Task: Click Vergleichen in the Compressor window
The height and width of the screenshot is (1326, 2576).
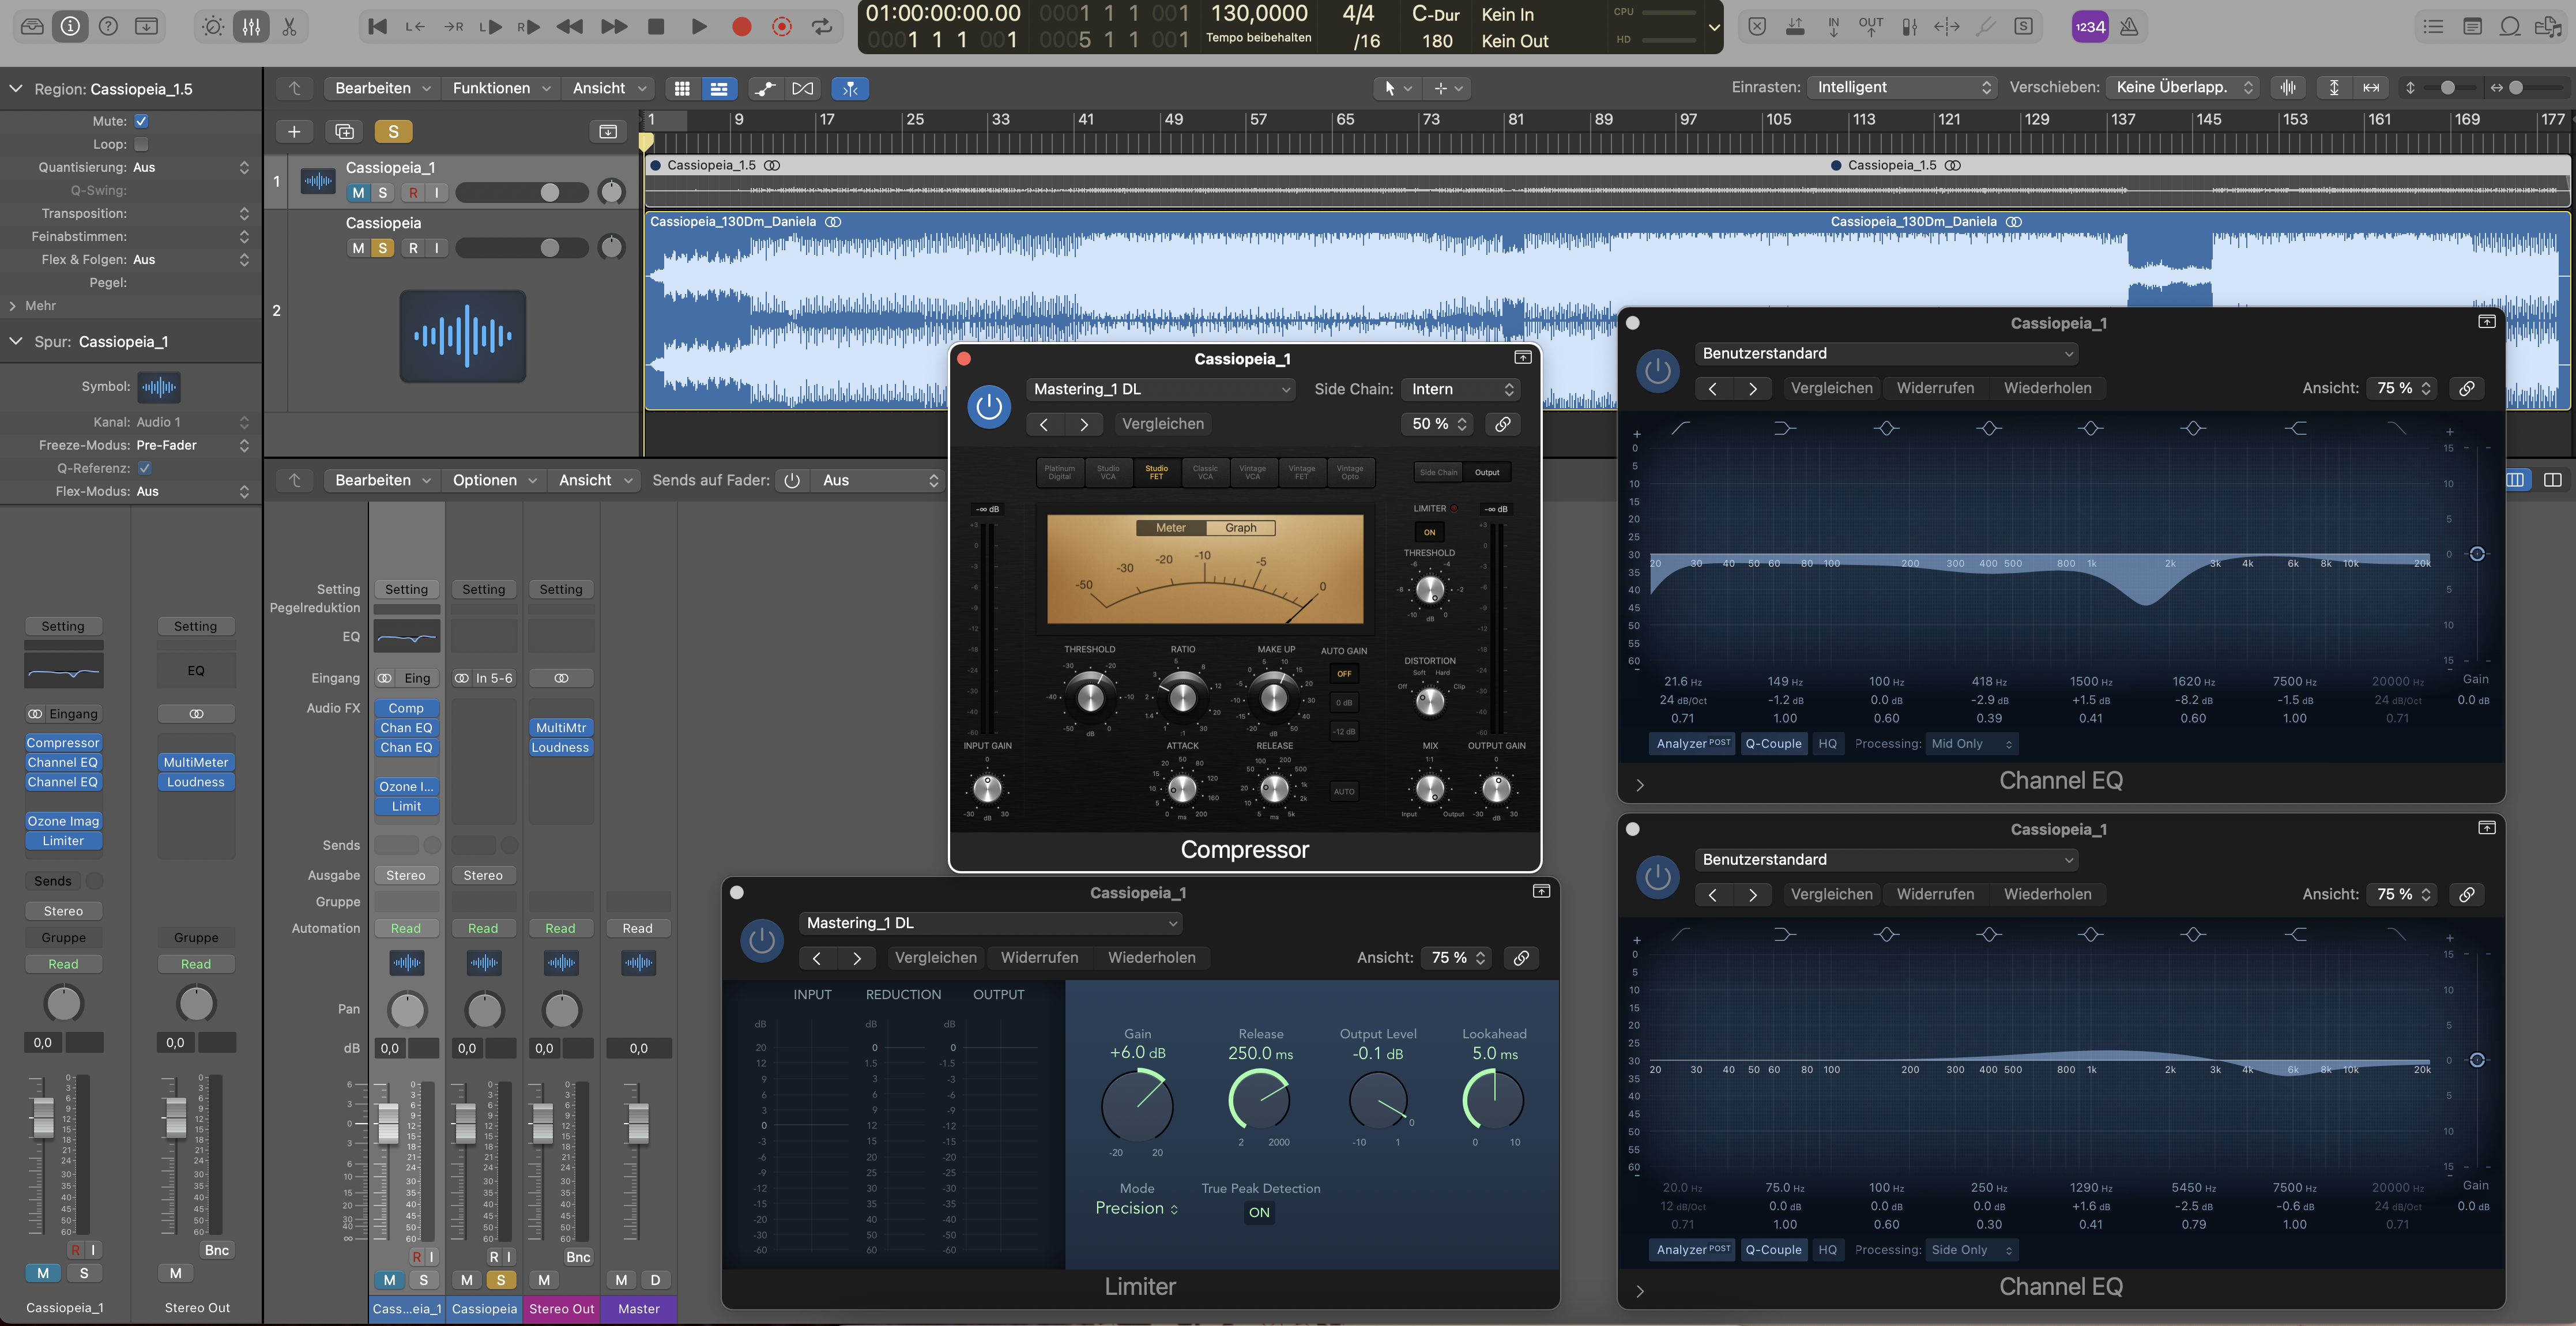Action: 1162,424
